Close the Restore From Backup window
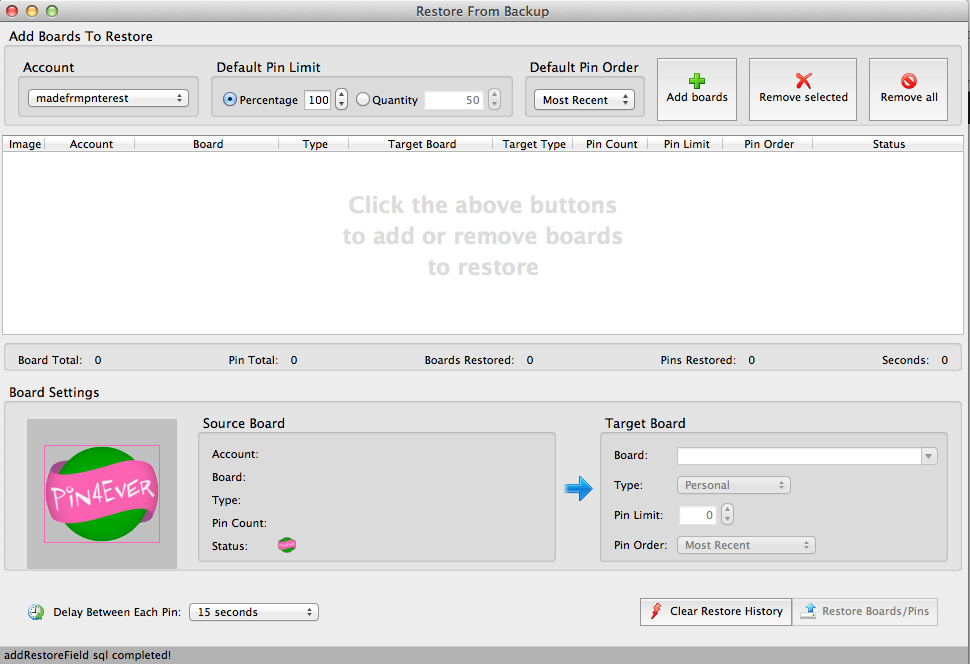The image size is (970, 664). [12, 11]
